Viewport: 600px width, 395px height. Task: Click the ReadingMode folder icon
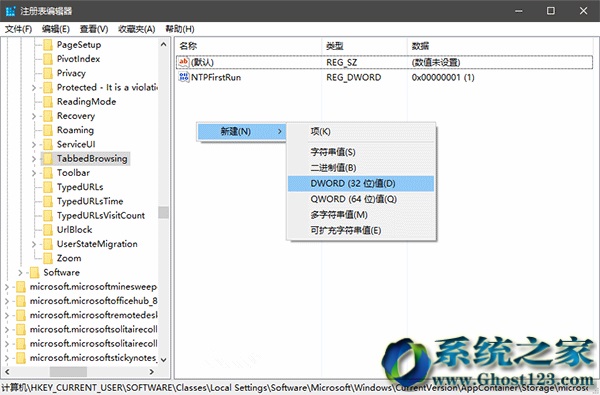pyautogui.click(x=48, y=101)
